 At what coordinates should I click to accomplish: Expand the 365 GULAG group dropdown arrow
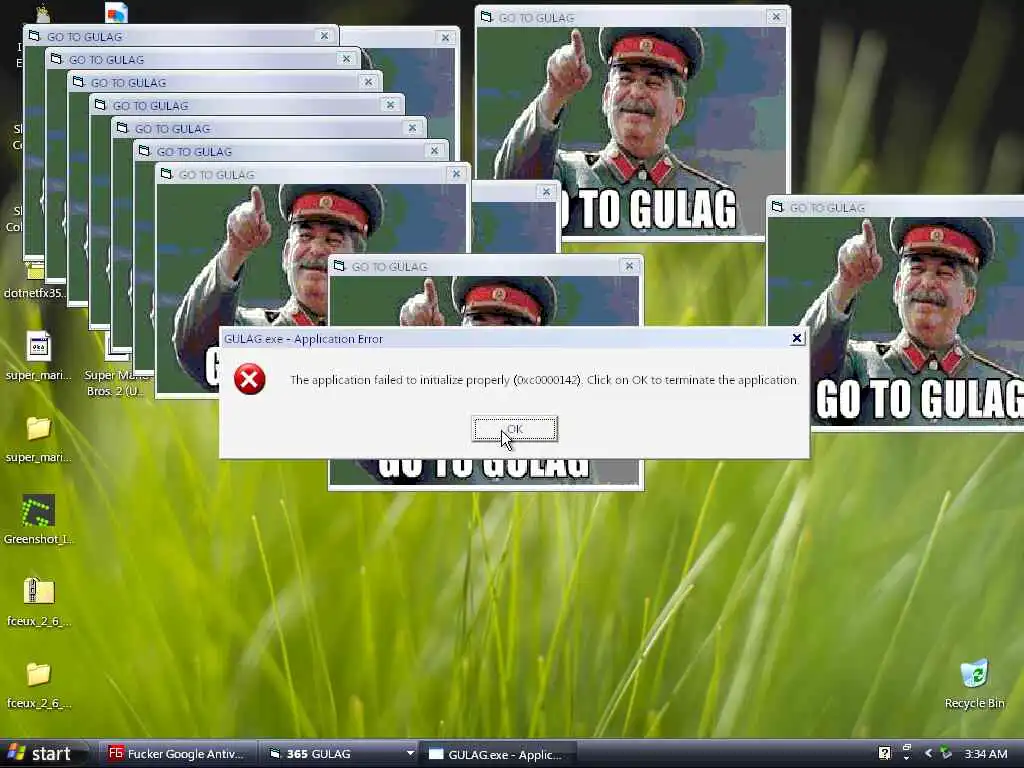click(410, 753)
